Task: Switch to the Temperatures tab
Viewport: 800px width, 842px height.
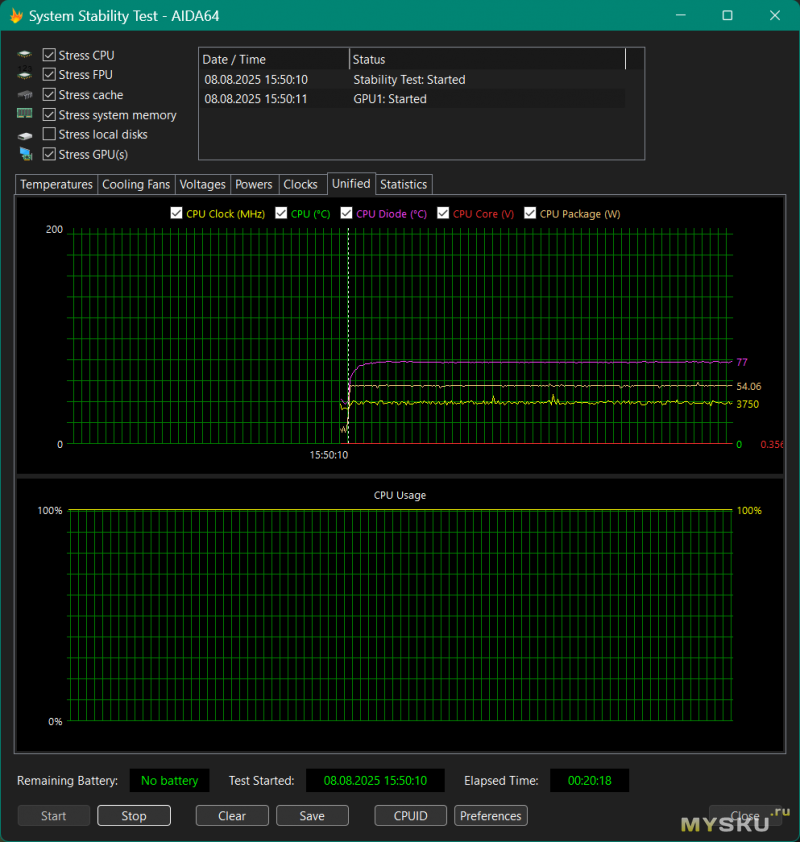Action: point(56,184)
